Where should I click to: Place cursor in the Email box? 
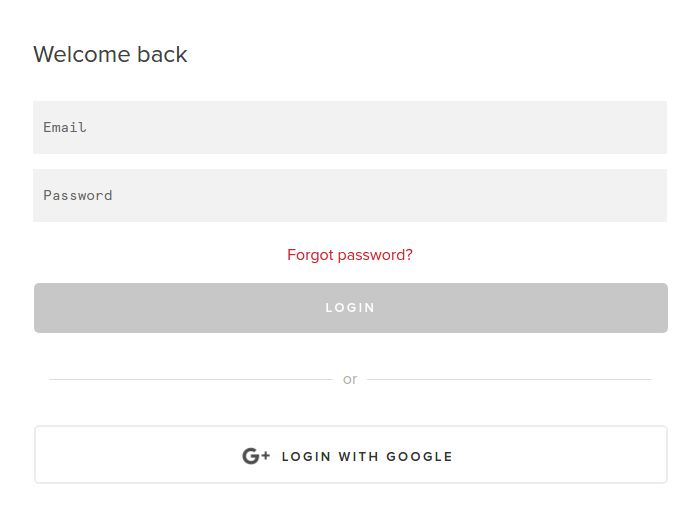click(350, 127)
